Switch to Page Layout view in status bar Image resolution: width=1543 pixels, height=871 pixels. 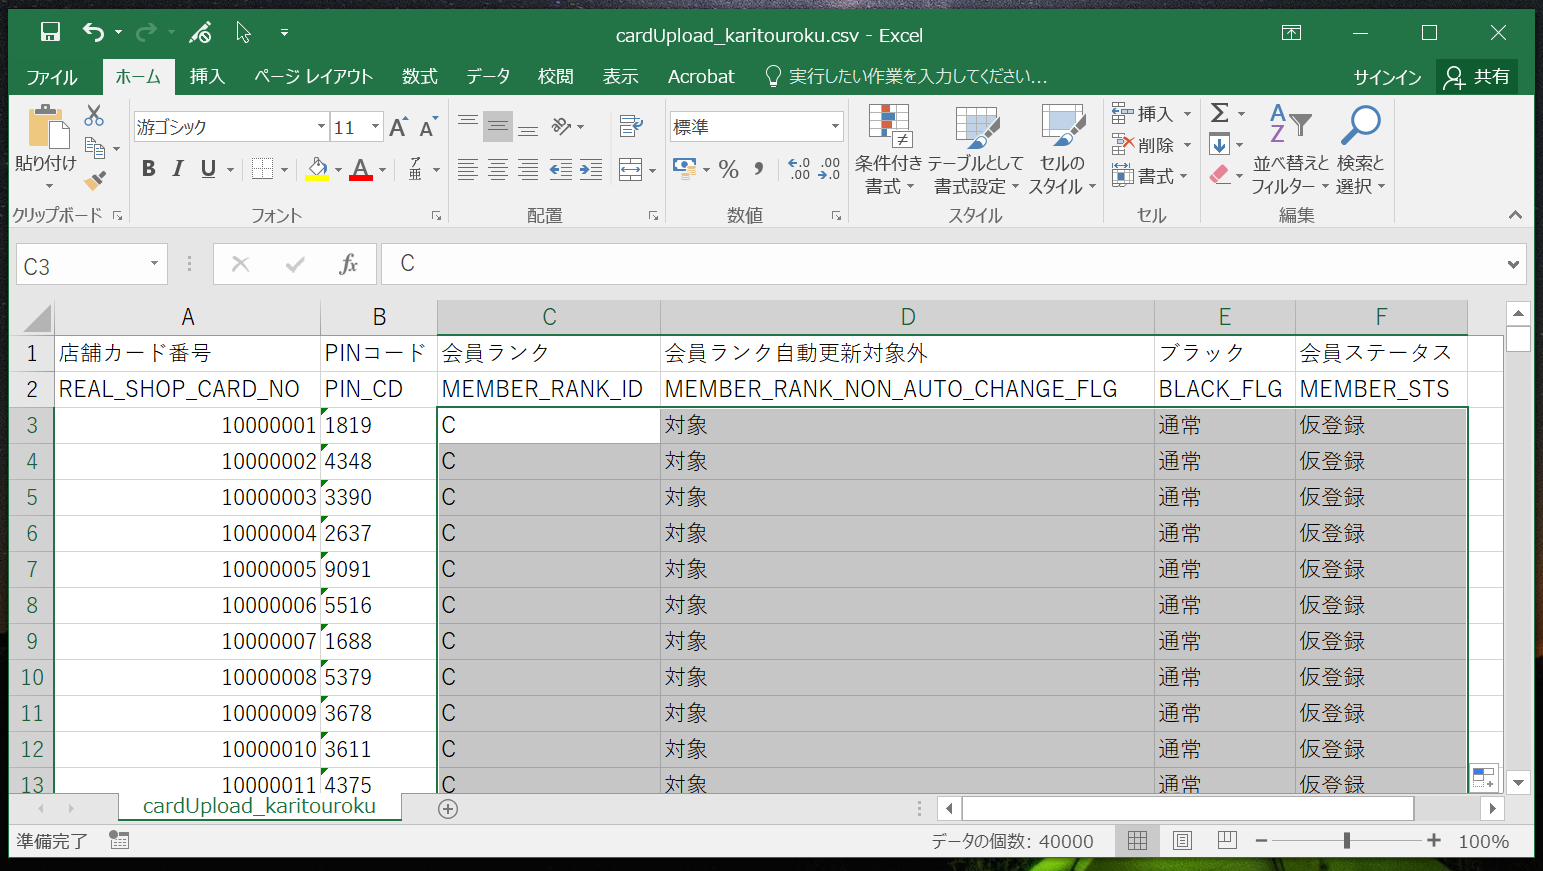1182,841
